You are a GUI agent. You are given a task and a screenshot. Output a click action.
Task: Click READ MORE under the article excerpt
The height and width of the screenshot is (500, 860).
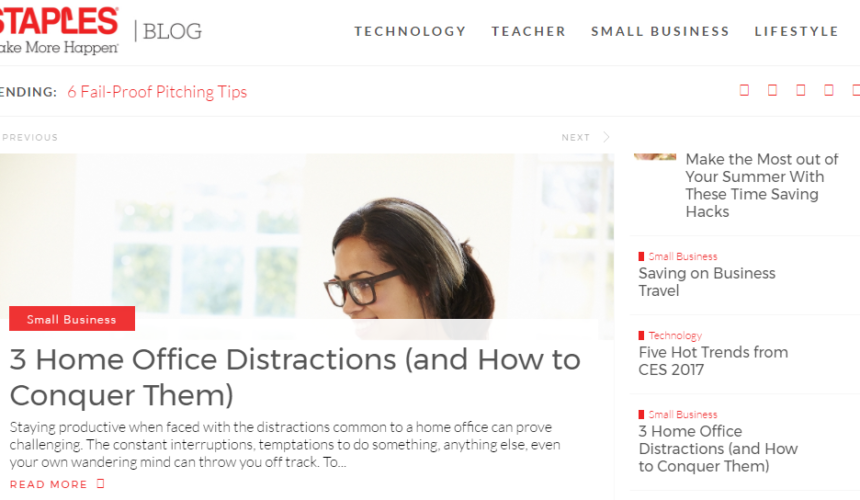[x=48, y=485]
